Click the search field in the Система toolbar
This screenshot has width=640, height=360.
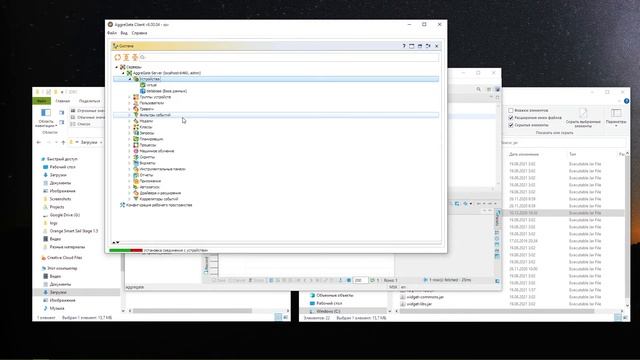click(x=290, y=58)
